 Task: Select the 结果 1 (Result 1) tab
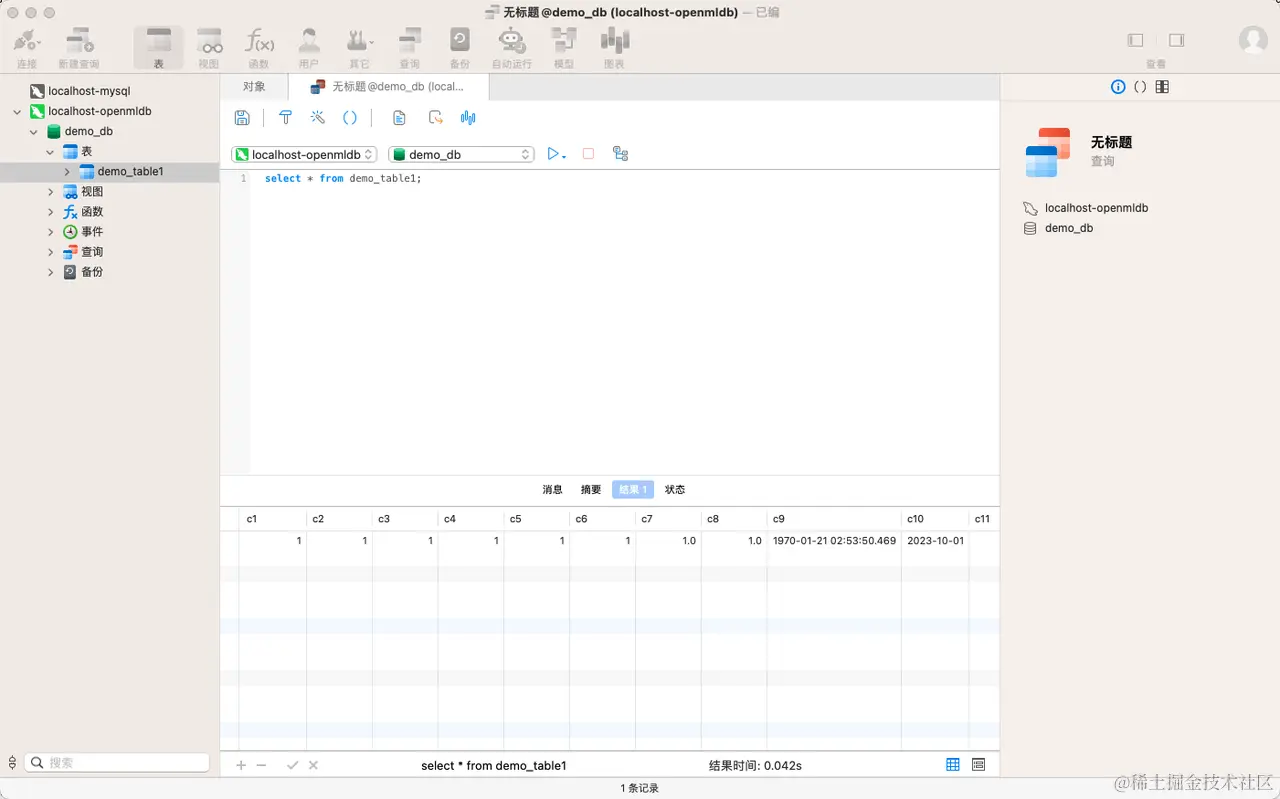633,490
